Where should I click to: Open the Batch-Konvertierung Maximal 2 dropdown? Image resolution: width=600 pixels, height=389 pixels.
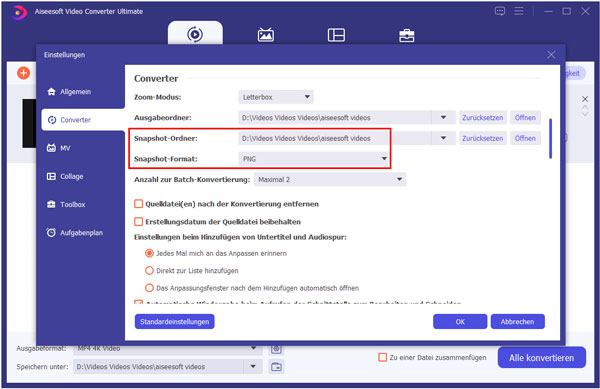pos(329,179)
